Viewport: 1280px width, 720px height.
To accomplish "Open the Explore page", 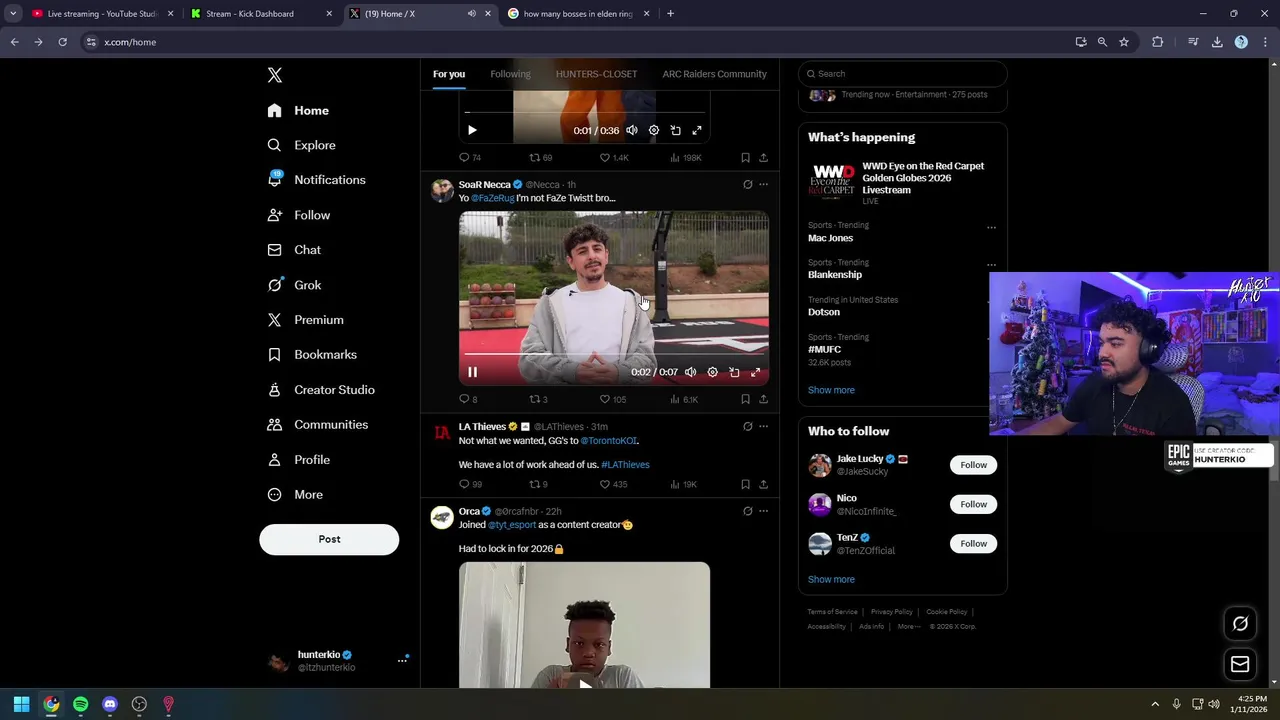I will pos(301,145).
